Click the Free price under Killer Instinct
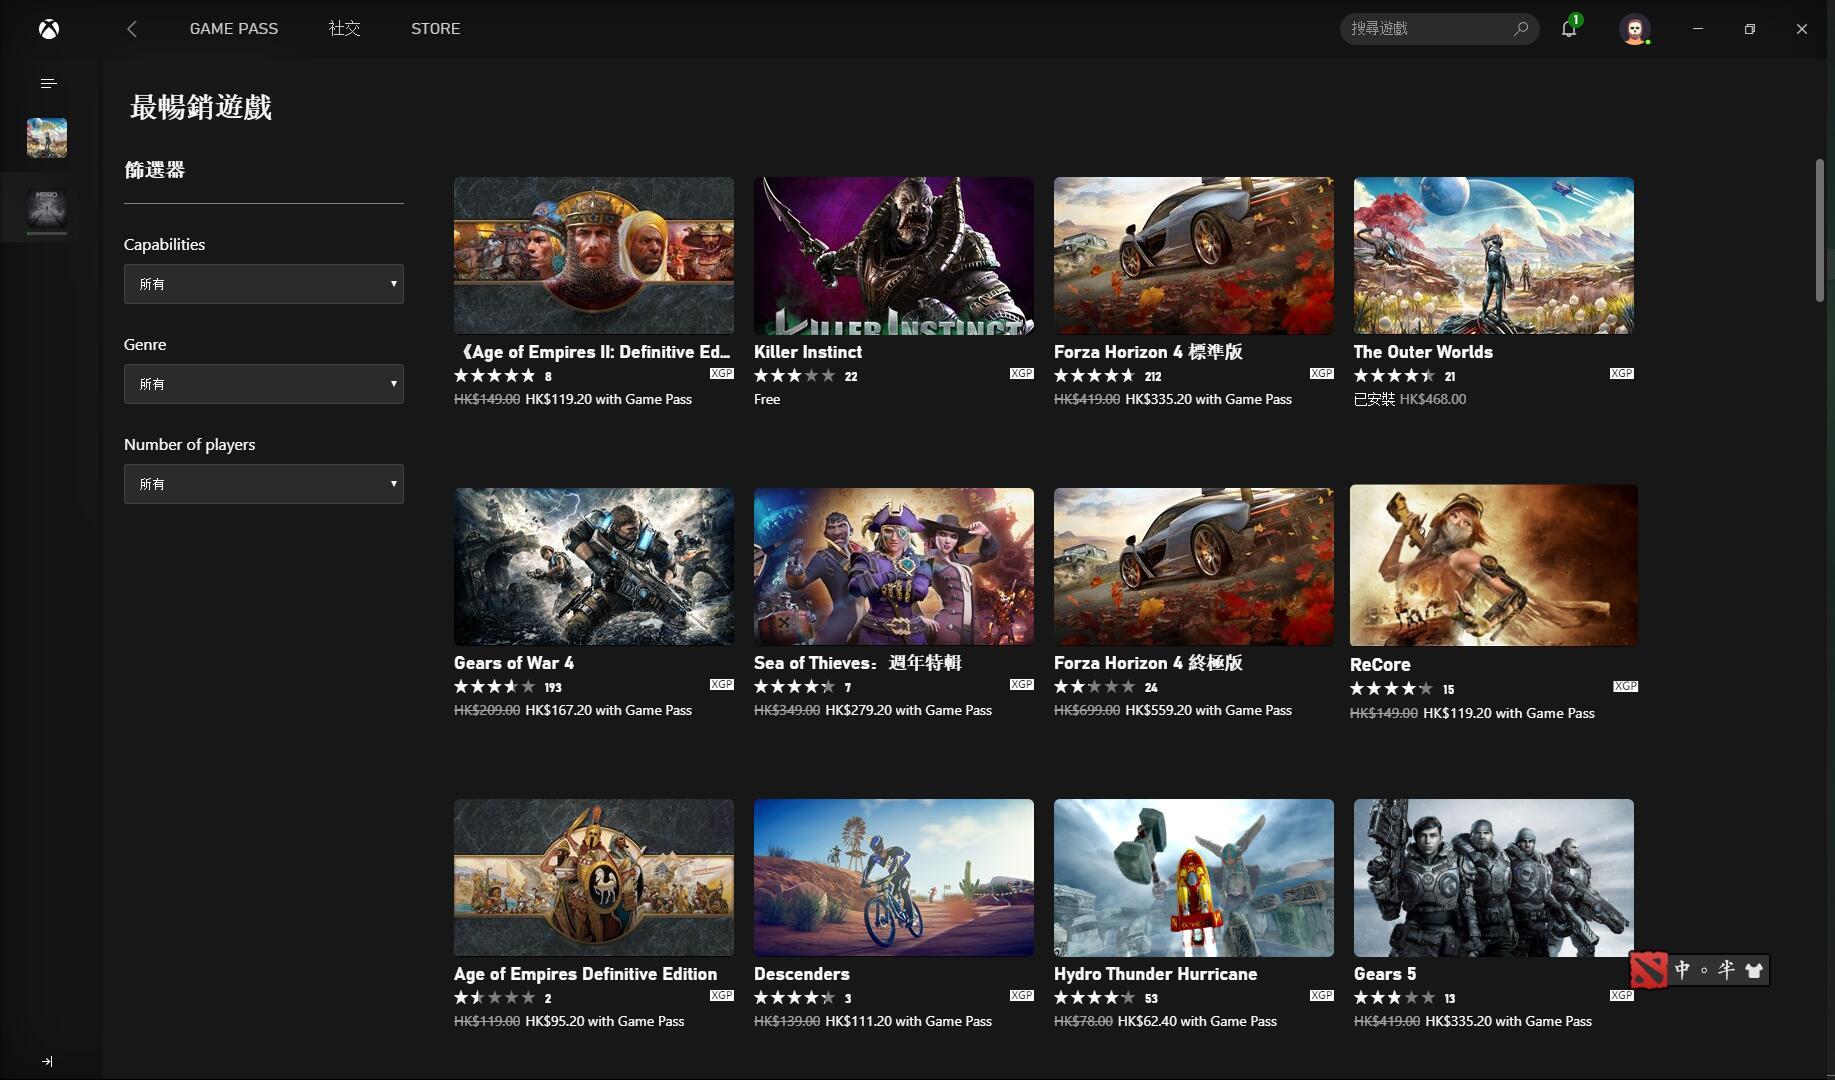1835x1080 pixels. pyautogui.click(x=767, y=399)
